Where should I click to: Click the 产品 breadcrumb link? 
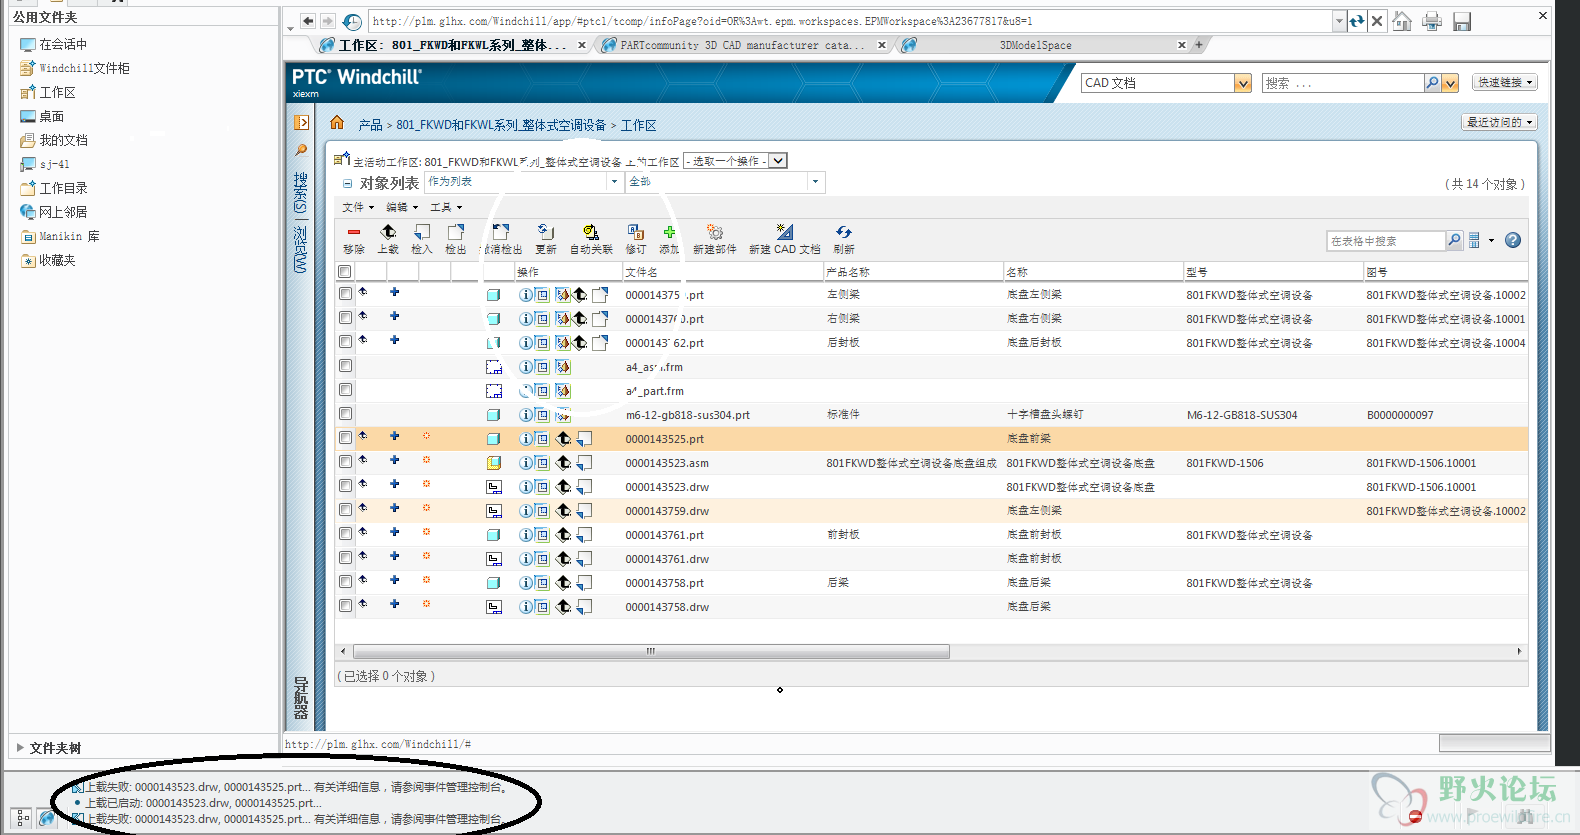371,125
